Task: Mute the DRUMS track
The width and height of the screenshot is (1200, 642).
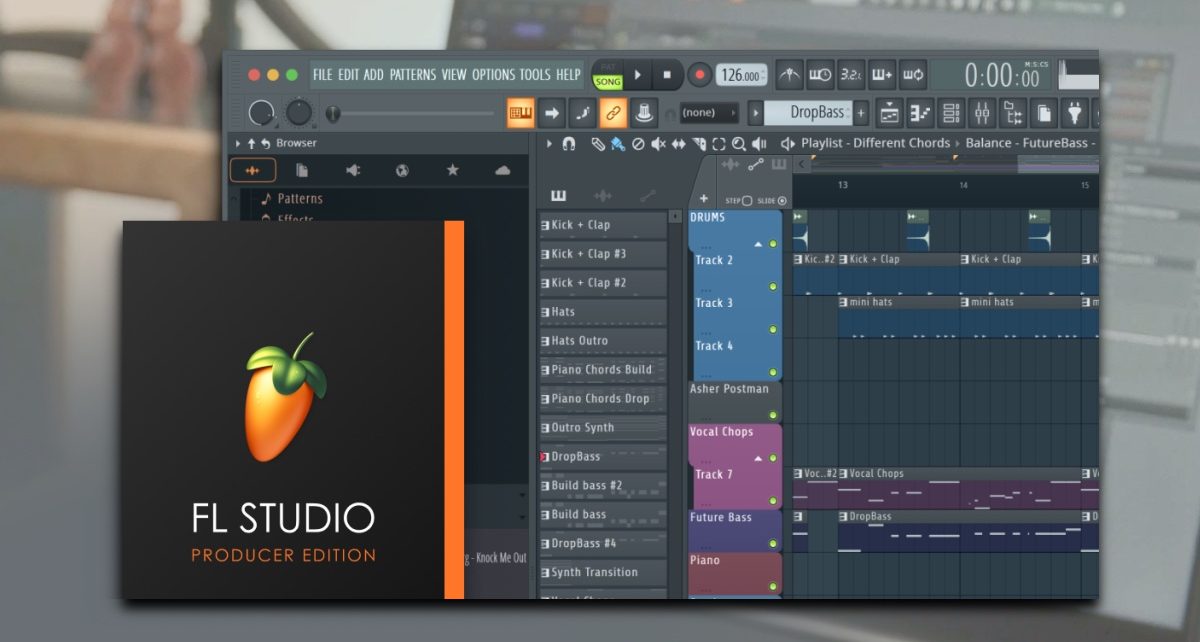Action: click(773, 243)
